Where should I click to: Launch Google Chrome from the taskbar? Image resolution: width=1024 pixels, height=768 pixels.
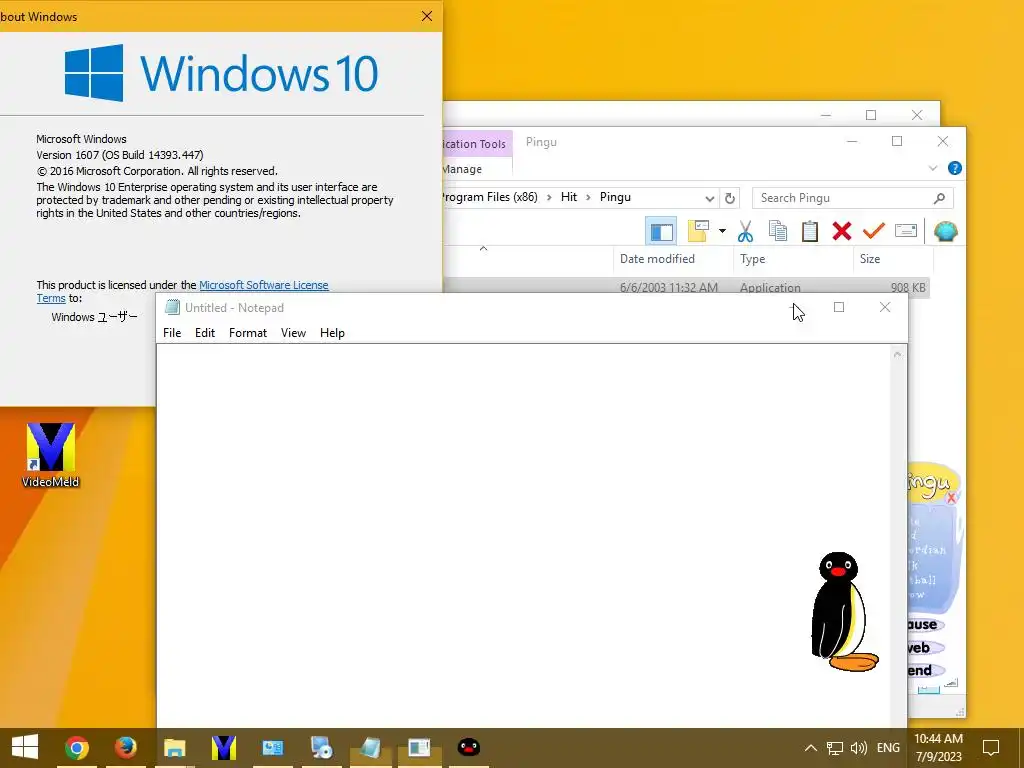click(76, 748)
